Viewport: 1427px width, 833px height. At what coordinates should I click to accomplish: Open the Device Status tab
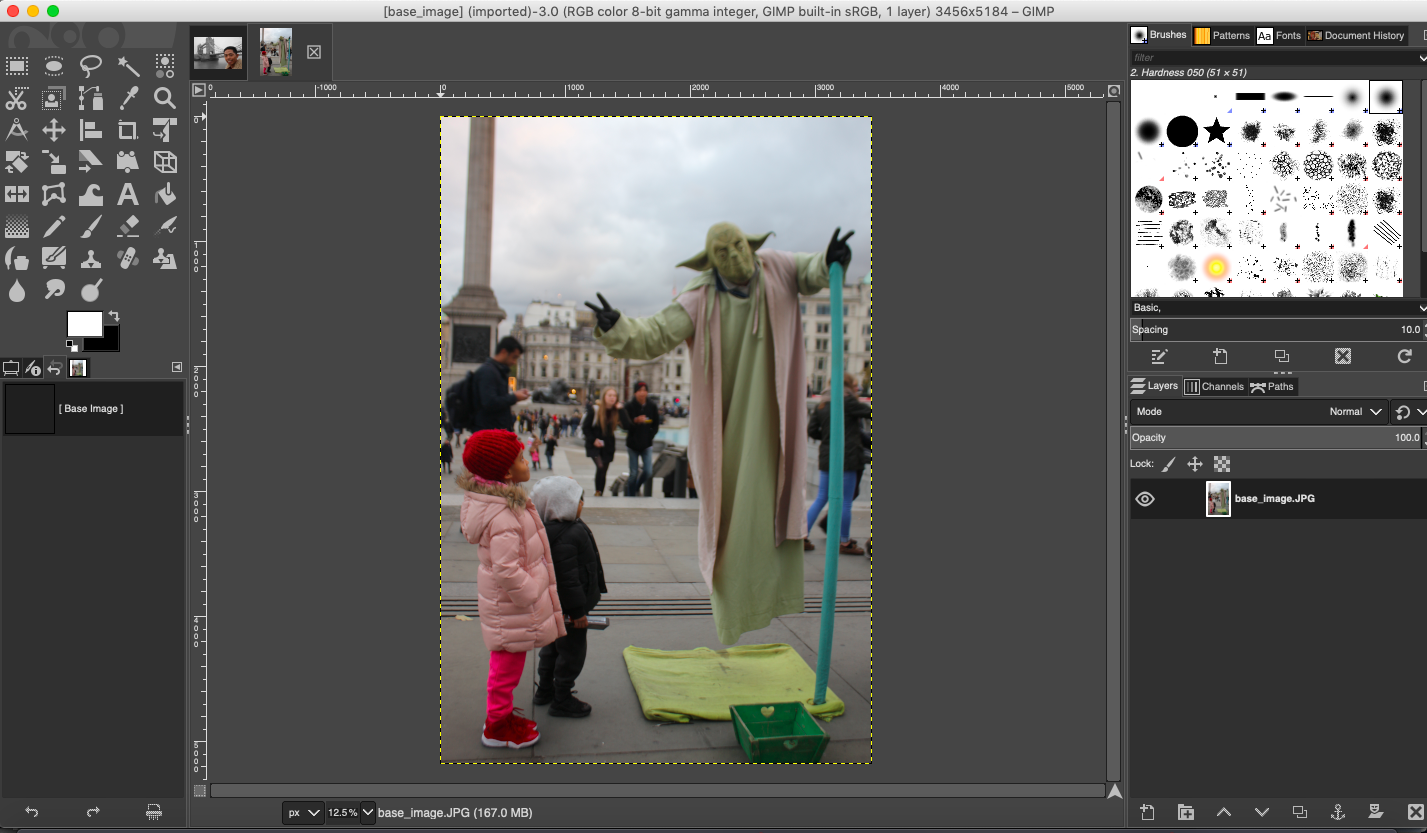click(x=33, y=368)
